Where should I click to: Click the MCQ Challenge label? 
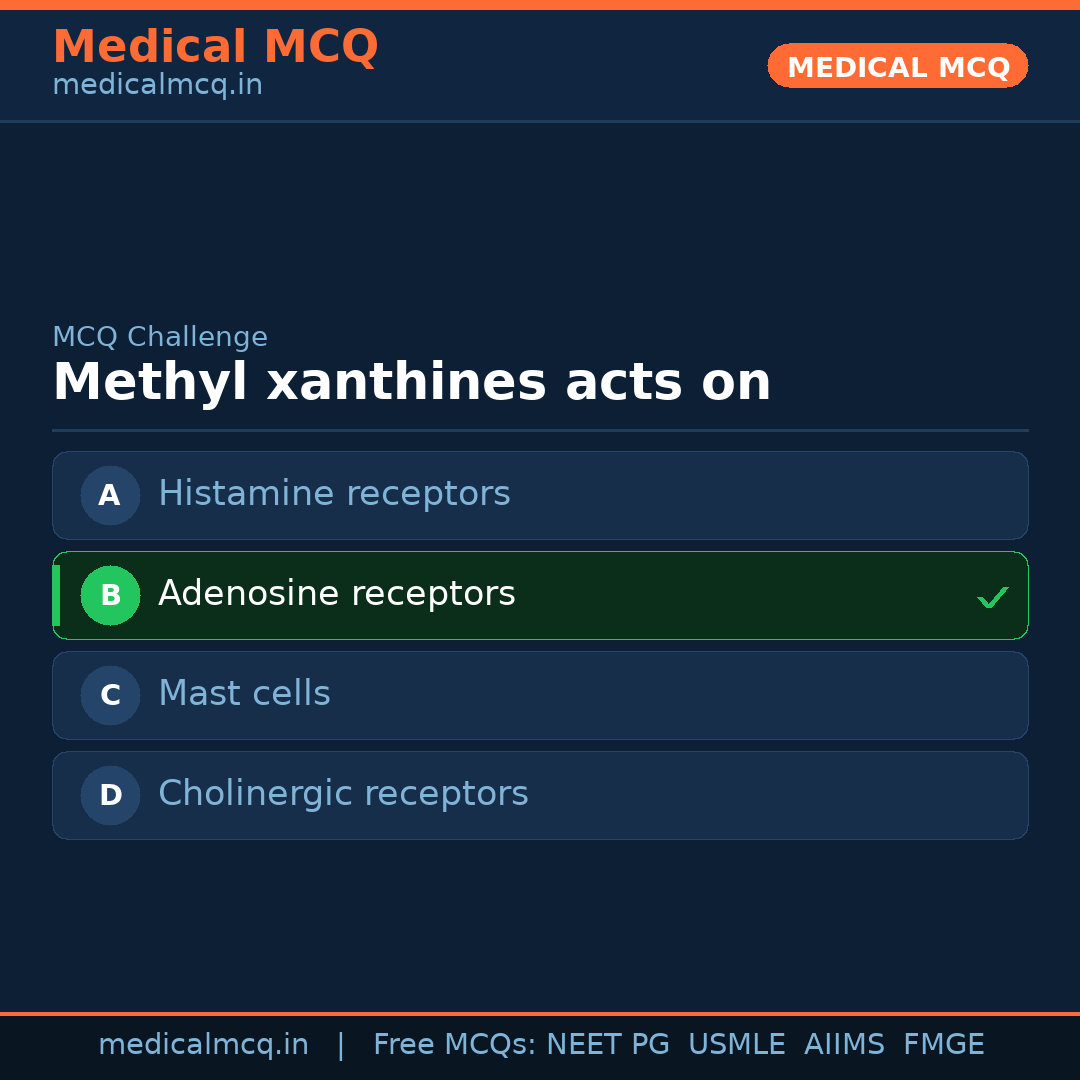(160, 337)
